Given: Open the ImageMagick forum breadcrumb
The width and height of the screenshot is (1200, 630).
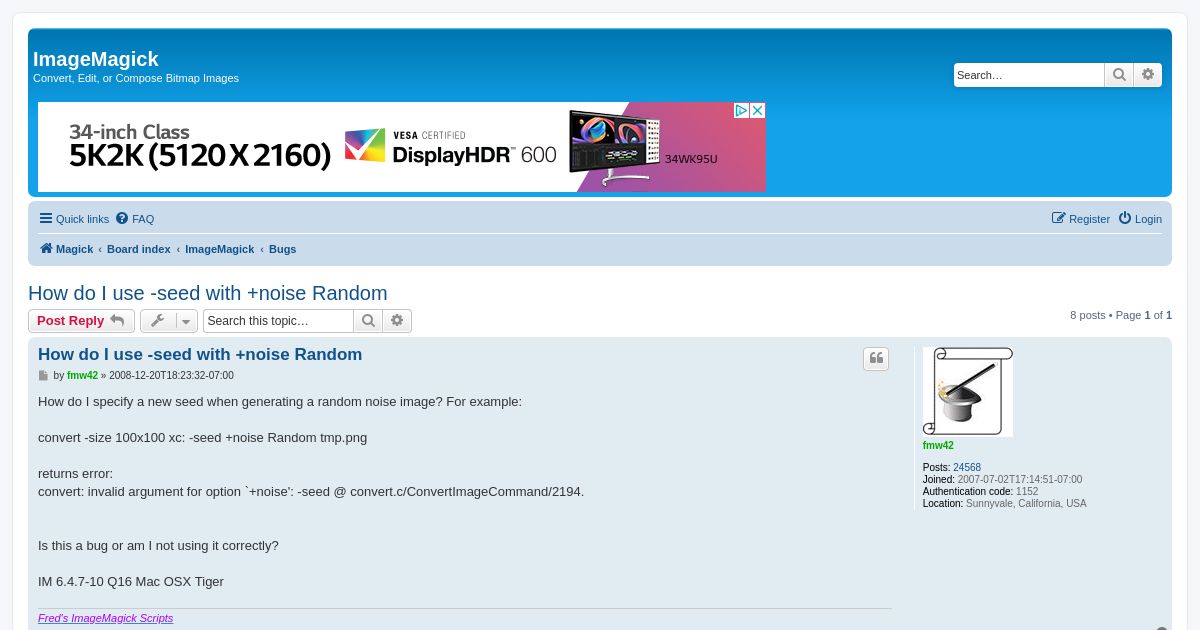Looking at the screenshot, I should click(219, 249).
